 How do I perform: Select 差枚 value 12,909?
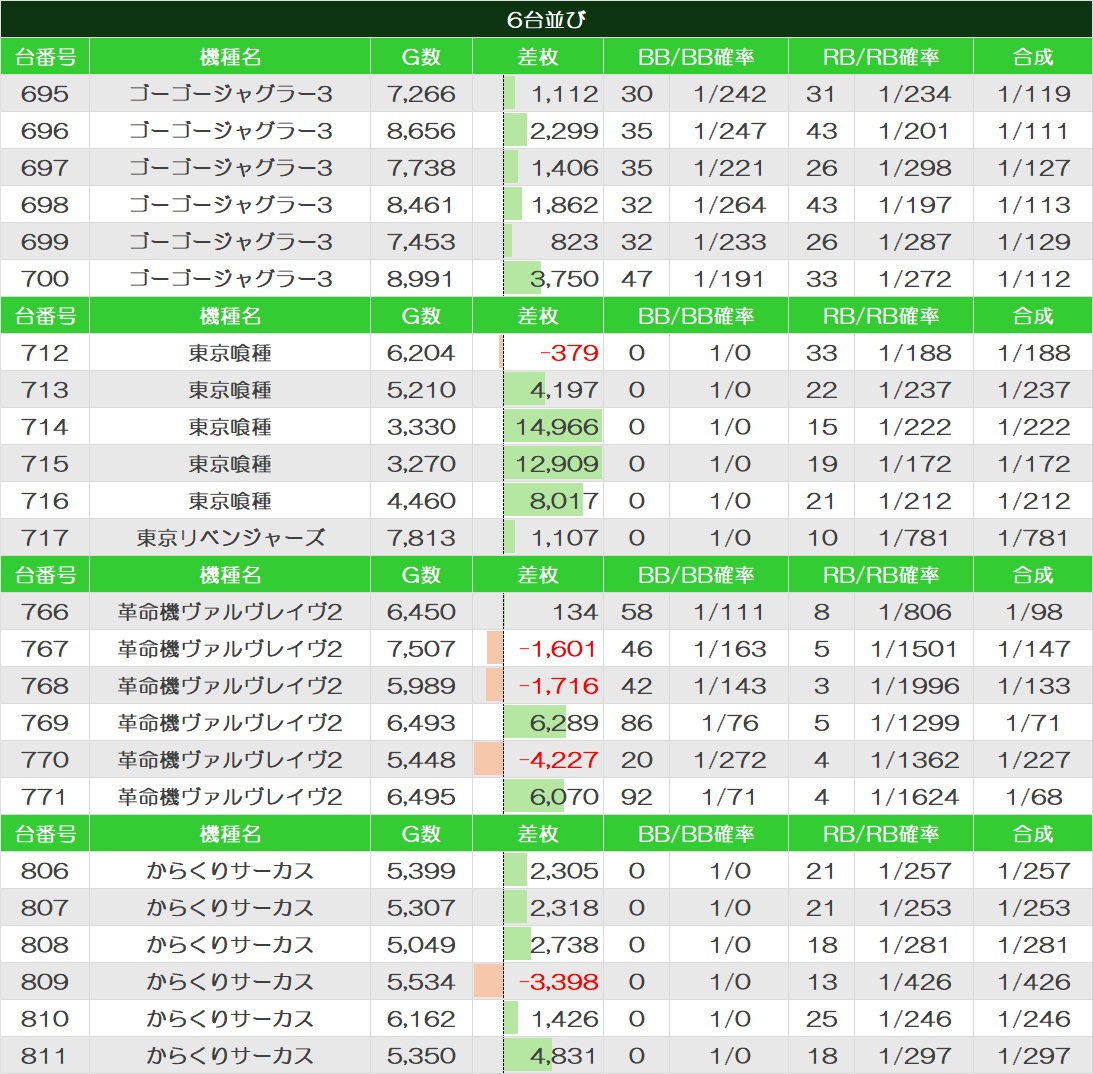[556, 463]
